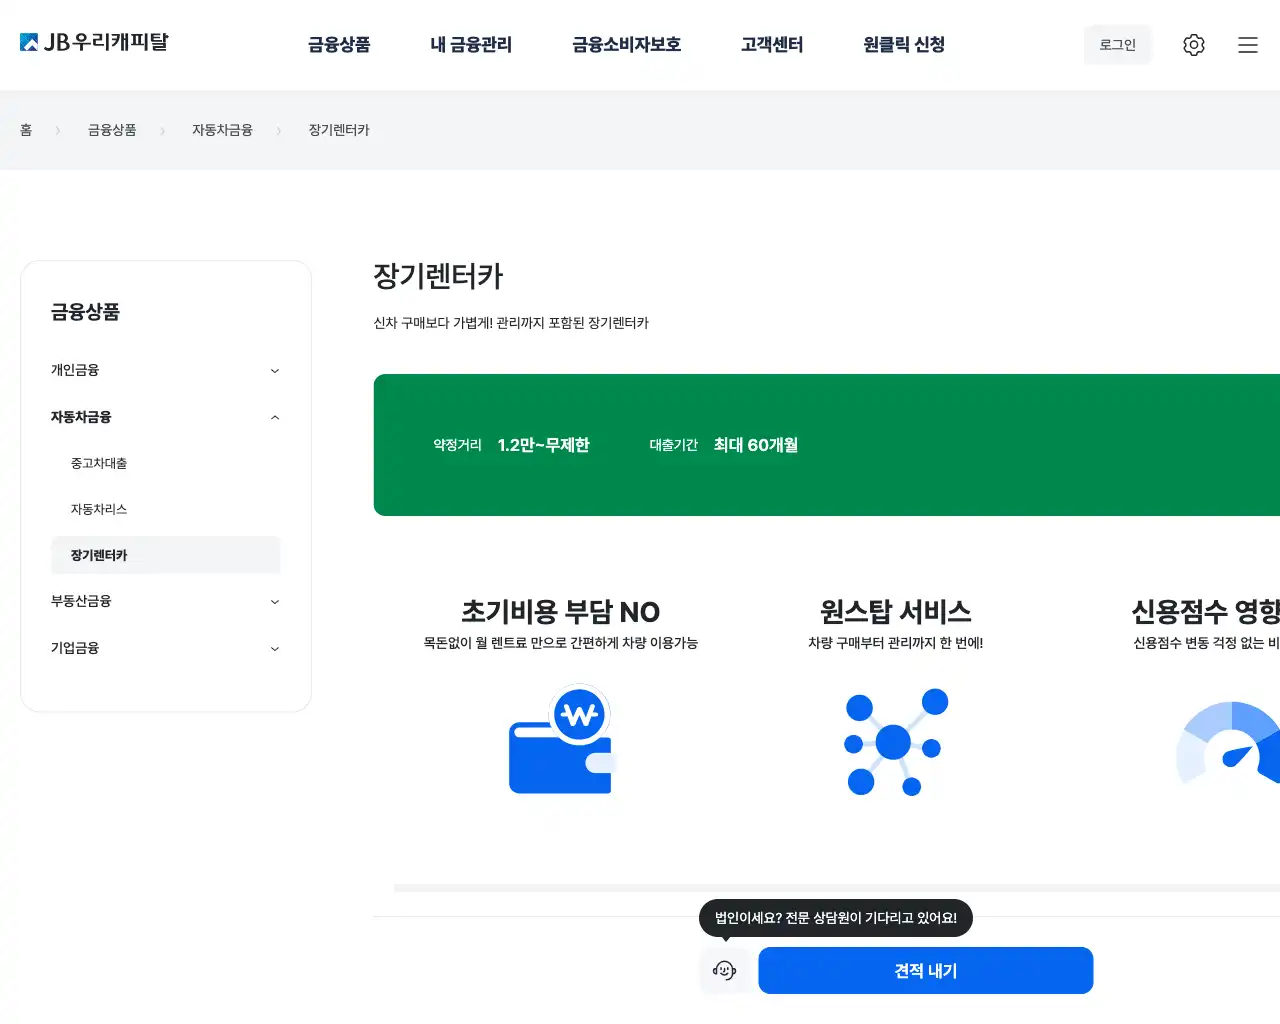
Task: Click the horizontal scrollbar under feature cards
Action: click(837, 888)
